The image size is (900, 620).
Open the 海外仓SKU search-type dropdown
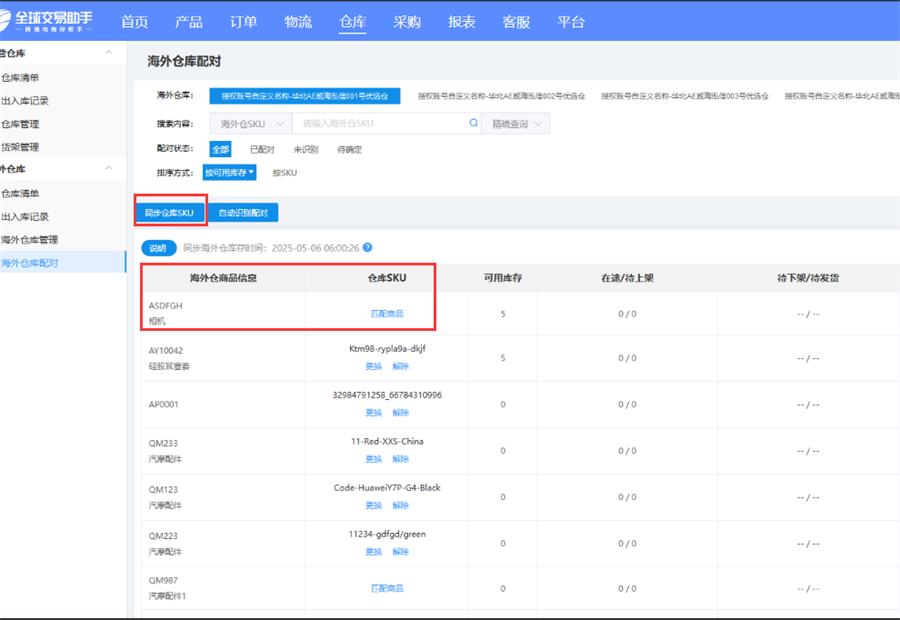point(251,123)
